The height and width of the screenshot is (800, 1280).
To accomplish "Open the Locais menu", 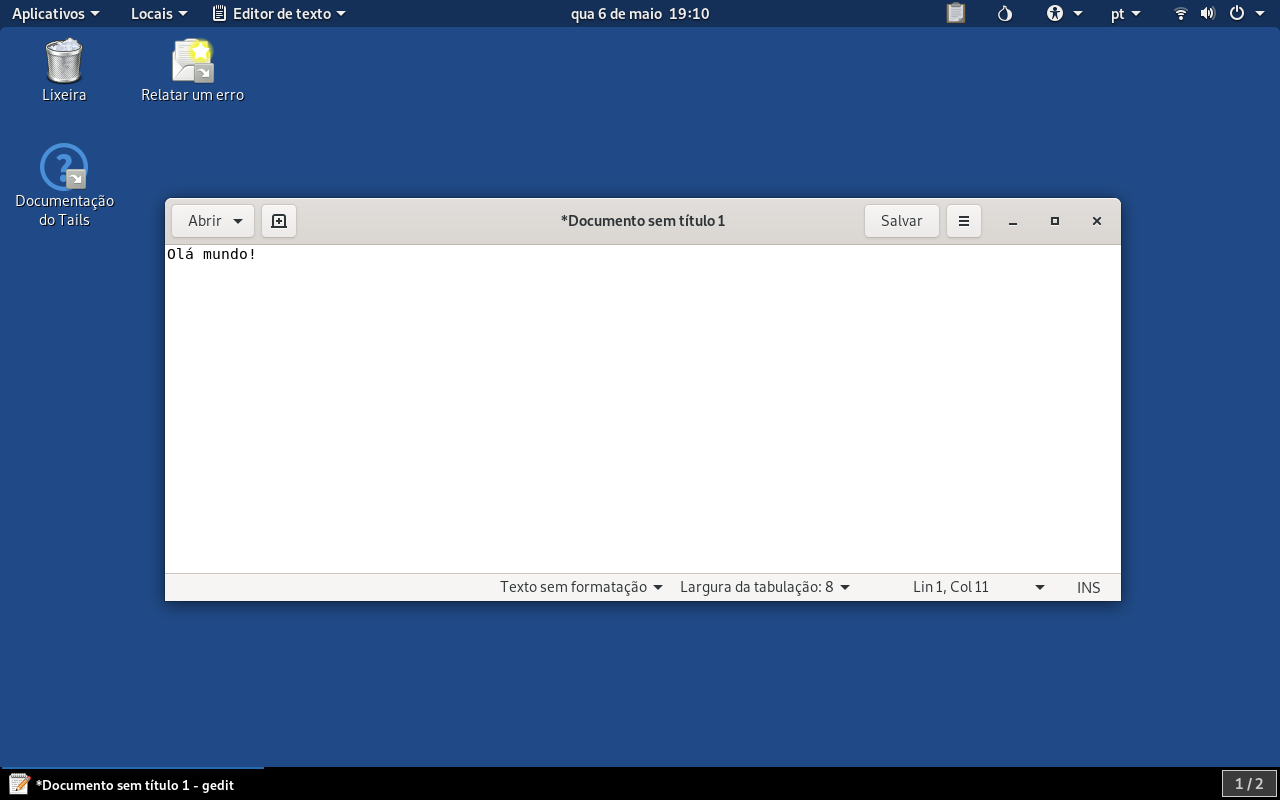I will coord(159,13).
